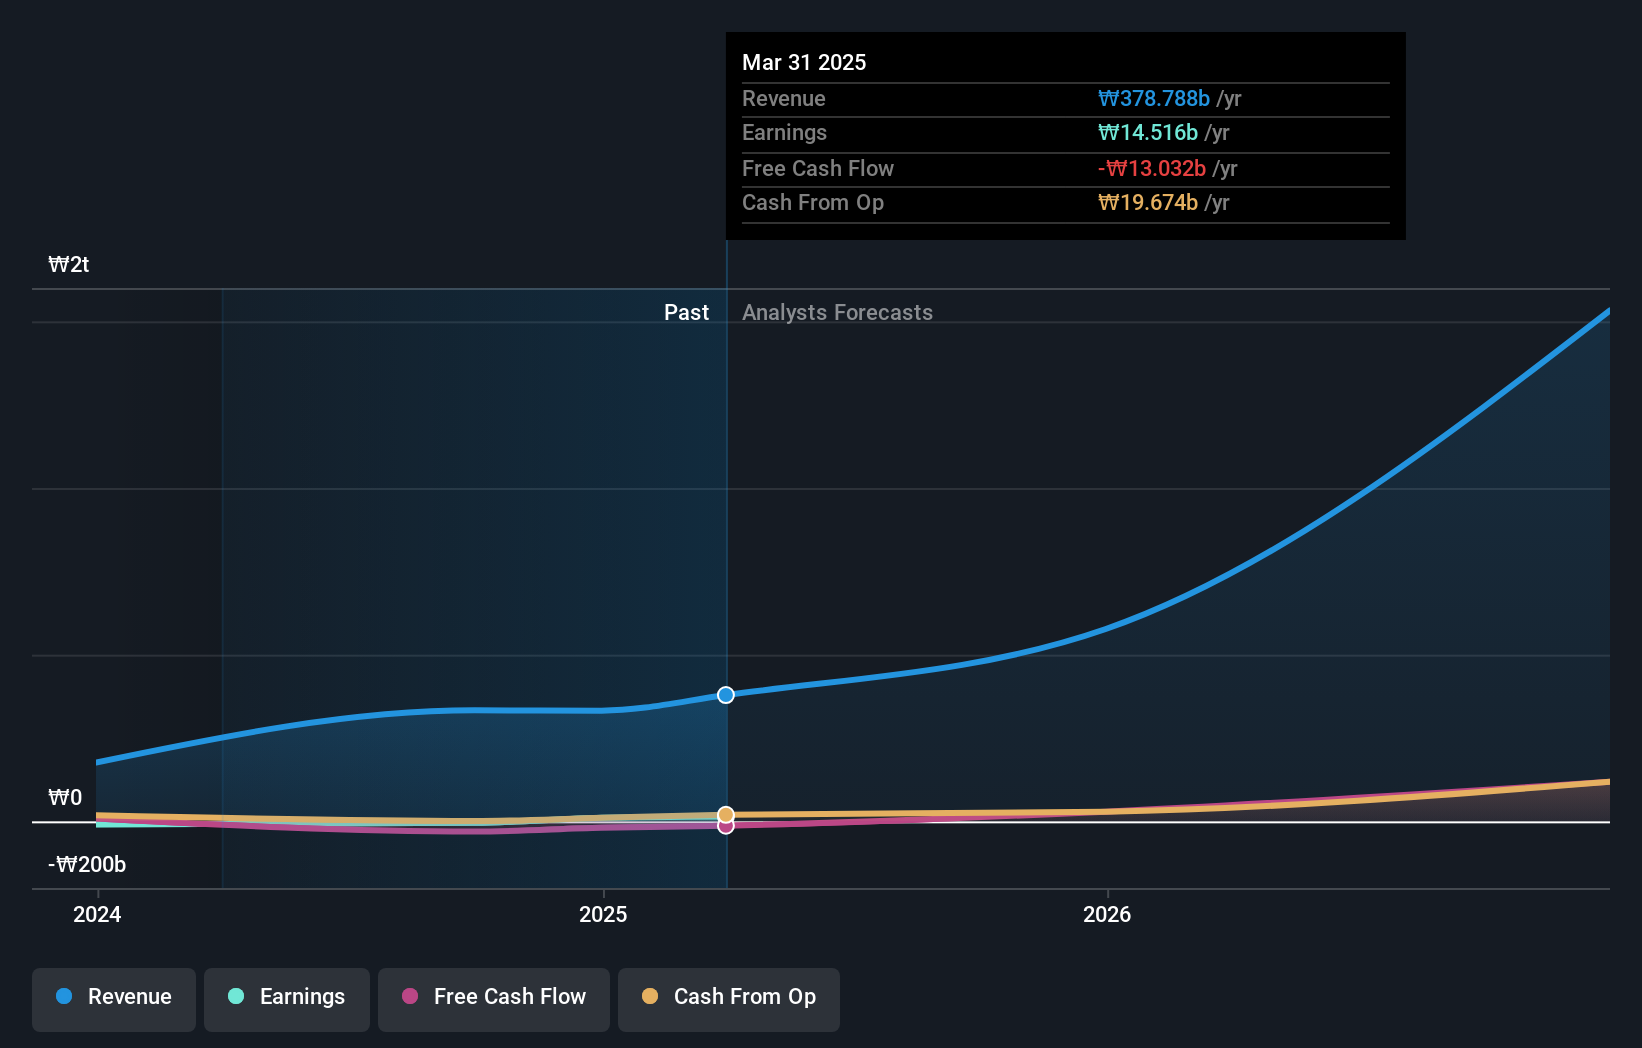Click the pink Free Cash Flow dot icon
This screenshot has width=1642, height=1048.
pos(409,997)
